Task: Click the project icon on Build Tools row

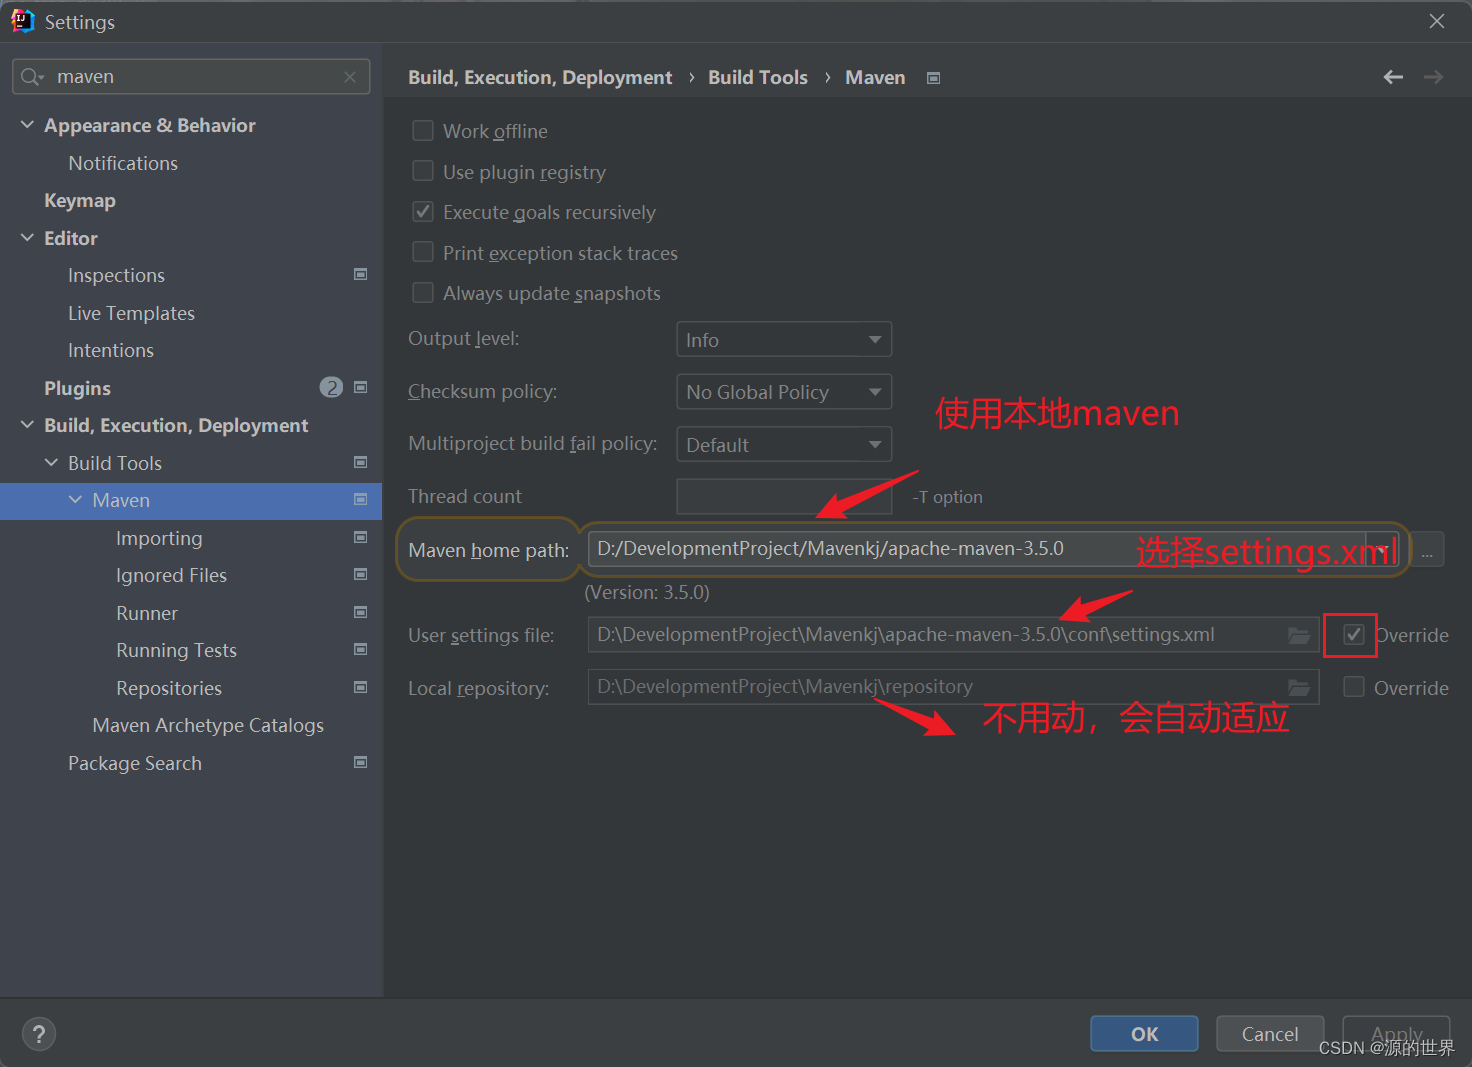Action: (361, 462)
